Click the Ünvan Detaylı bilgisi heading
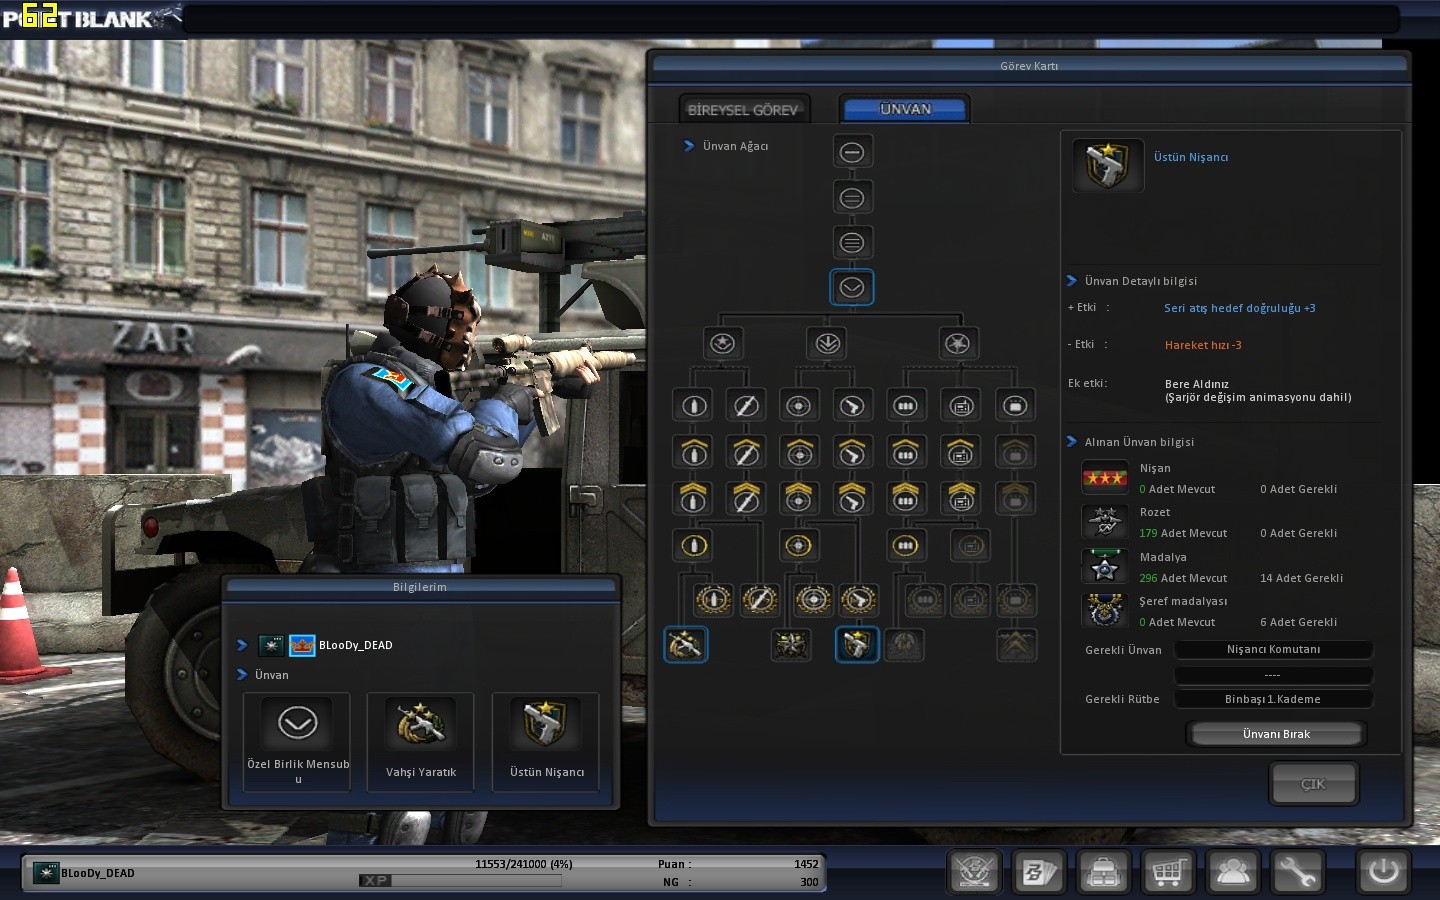This screenshot has width=1440, height=900. 1141,281
